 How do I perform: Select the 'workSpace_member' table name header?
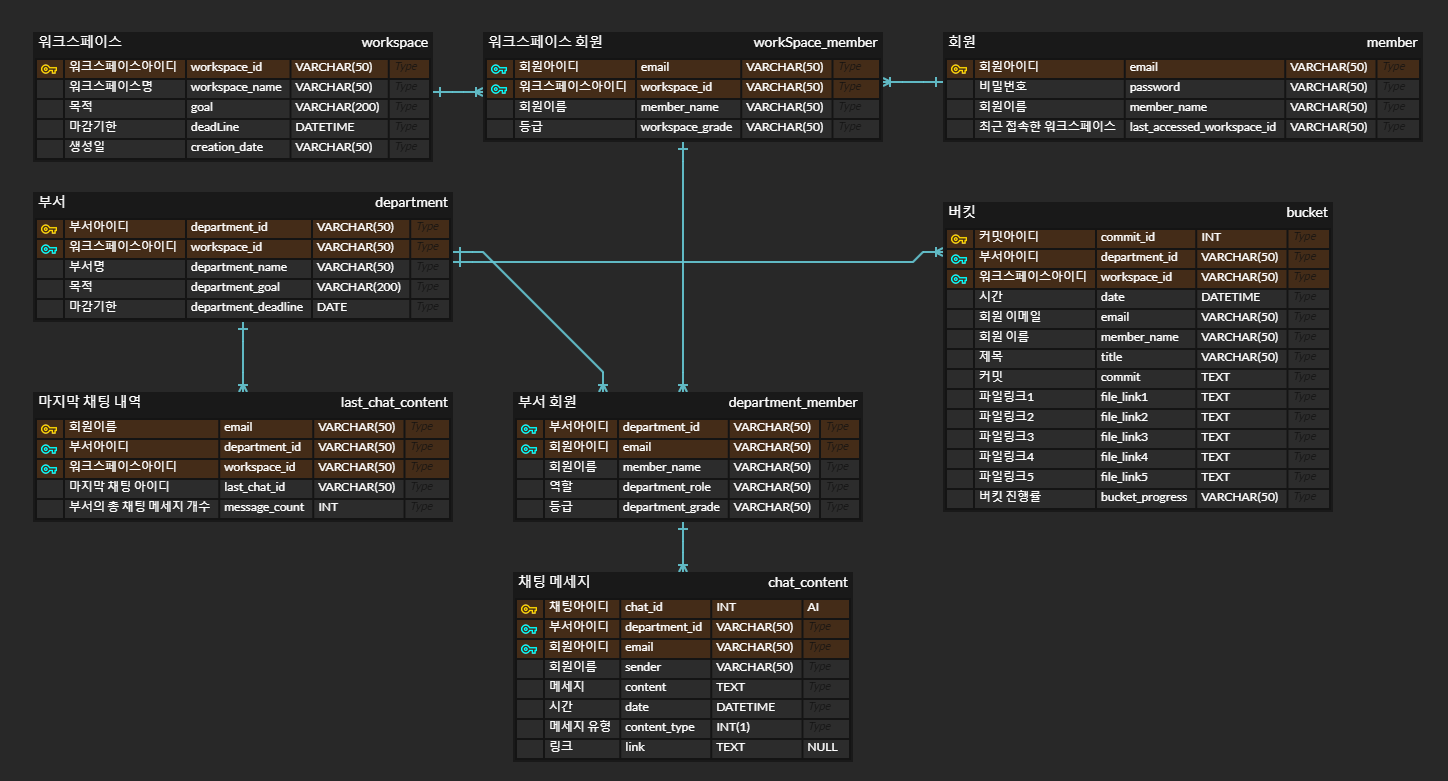[815, 42]
